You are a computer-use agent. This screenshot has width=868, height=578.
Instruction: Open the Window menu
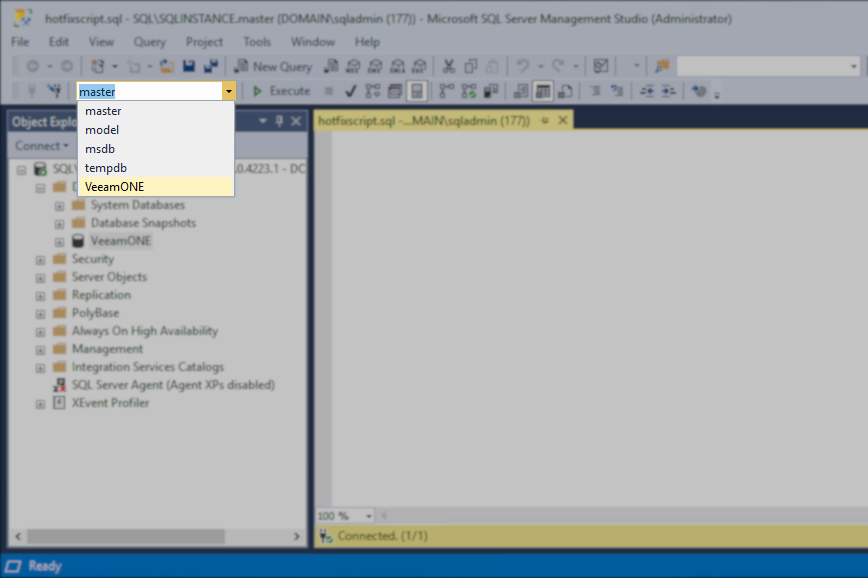pyautogui.click(x=313, y=42)
